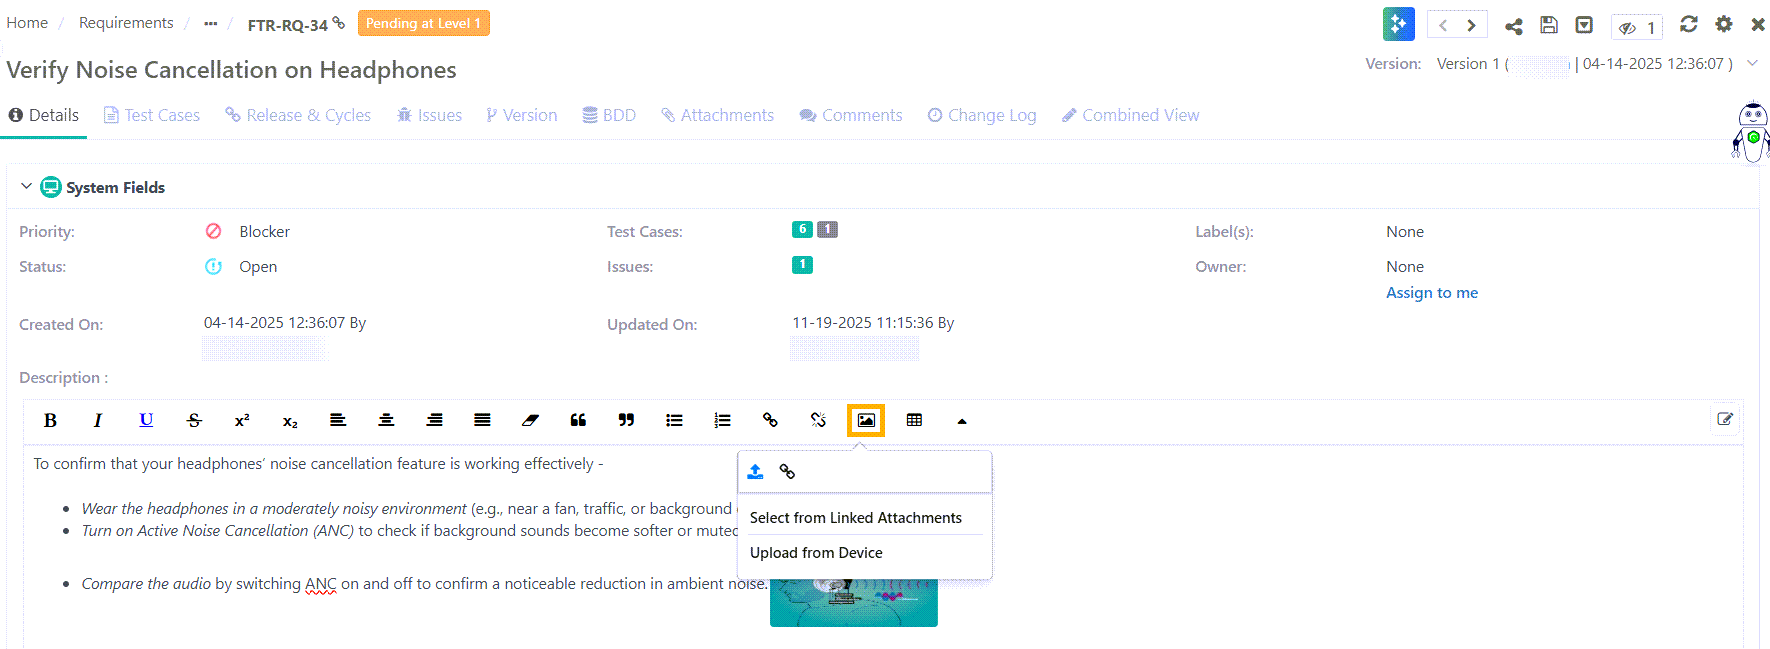This screenshot has height=649, width=1770.
Task: Toggle underline formatting
Action: click(146, 420)
